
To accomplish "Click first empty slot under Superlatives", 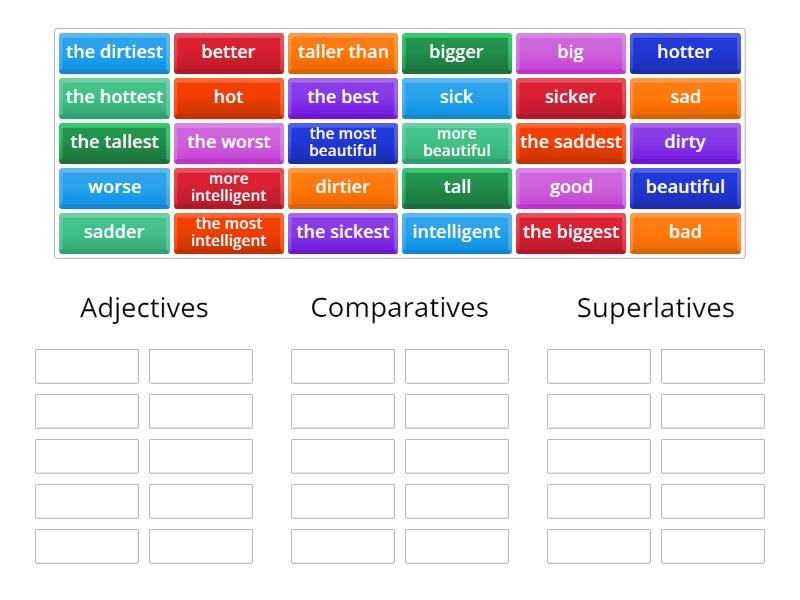I will click(x=599, y=366).
